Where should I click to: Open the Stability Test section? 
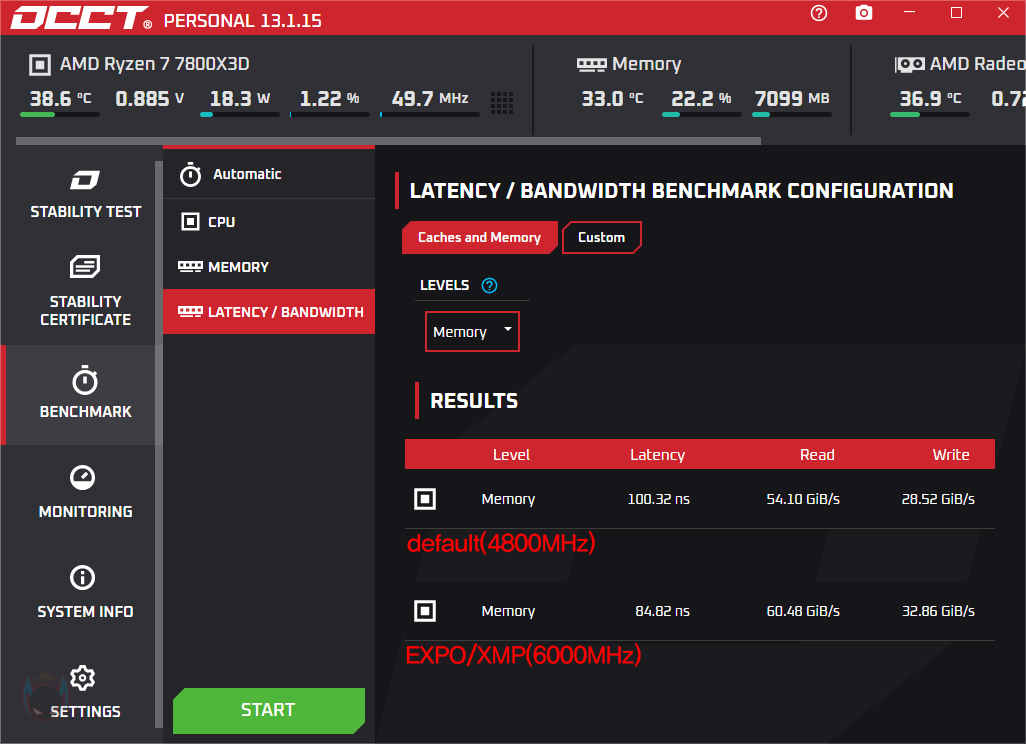click(x=85, y=194)
